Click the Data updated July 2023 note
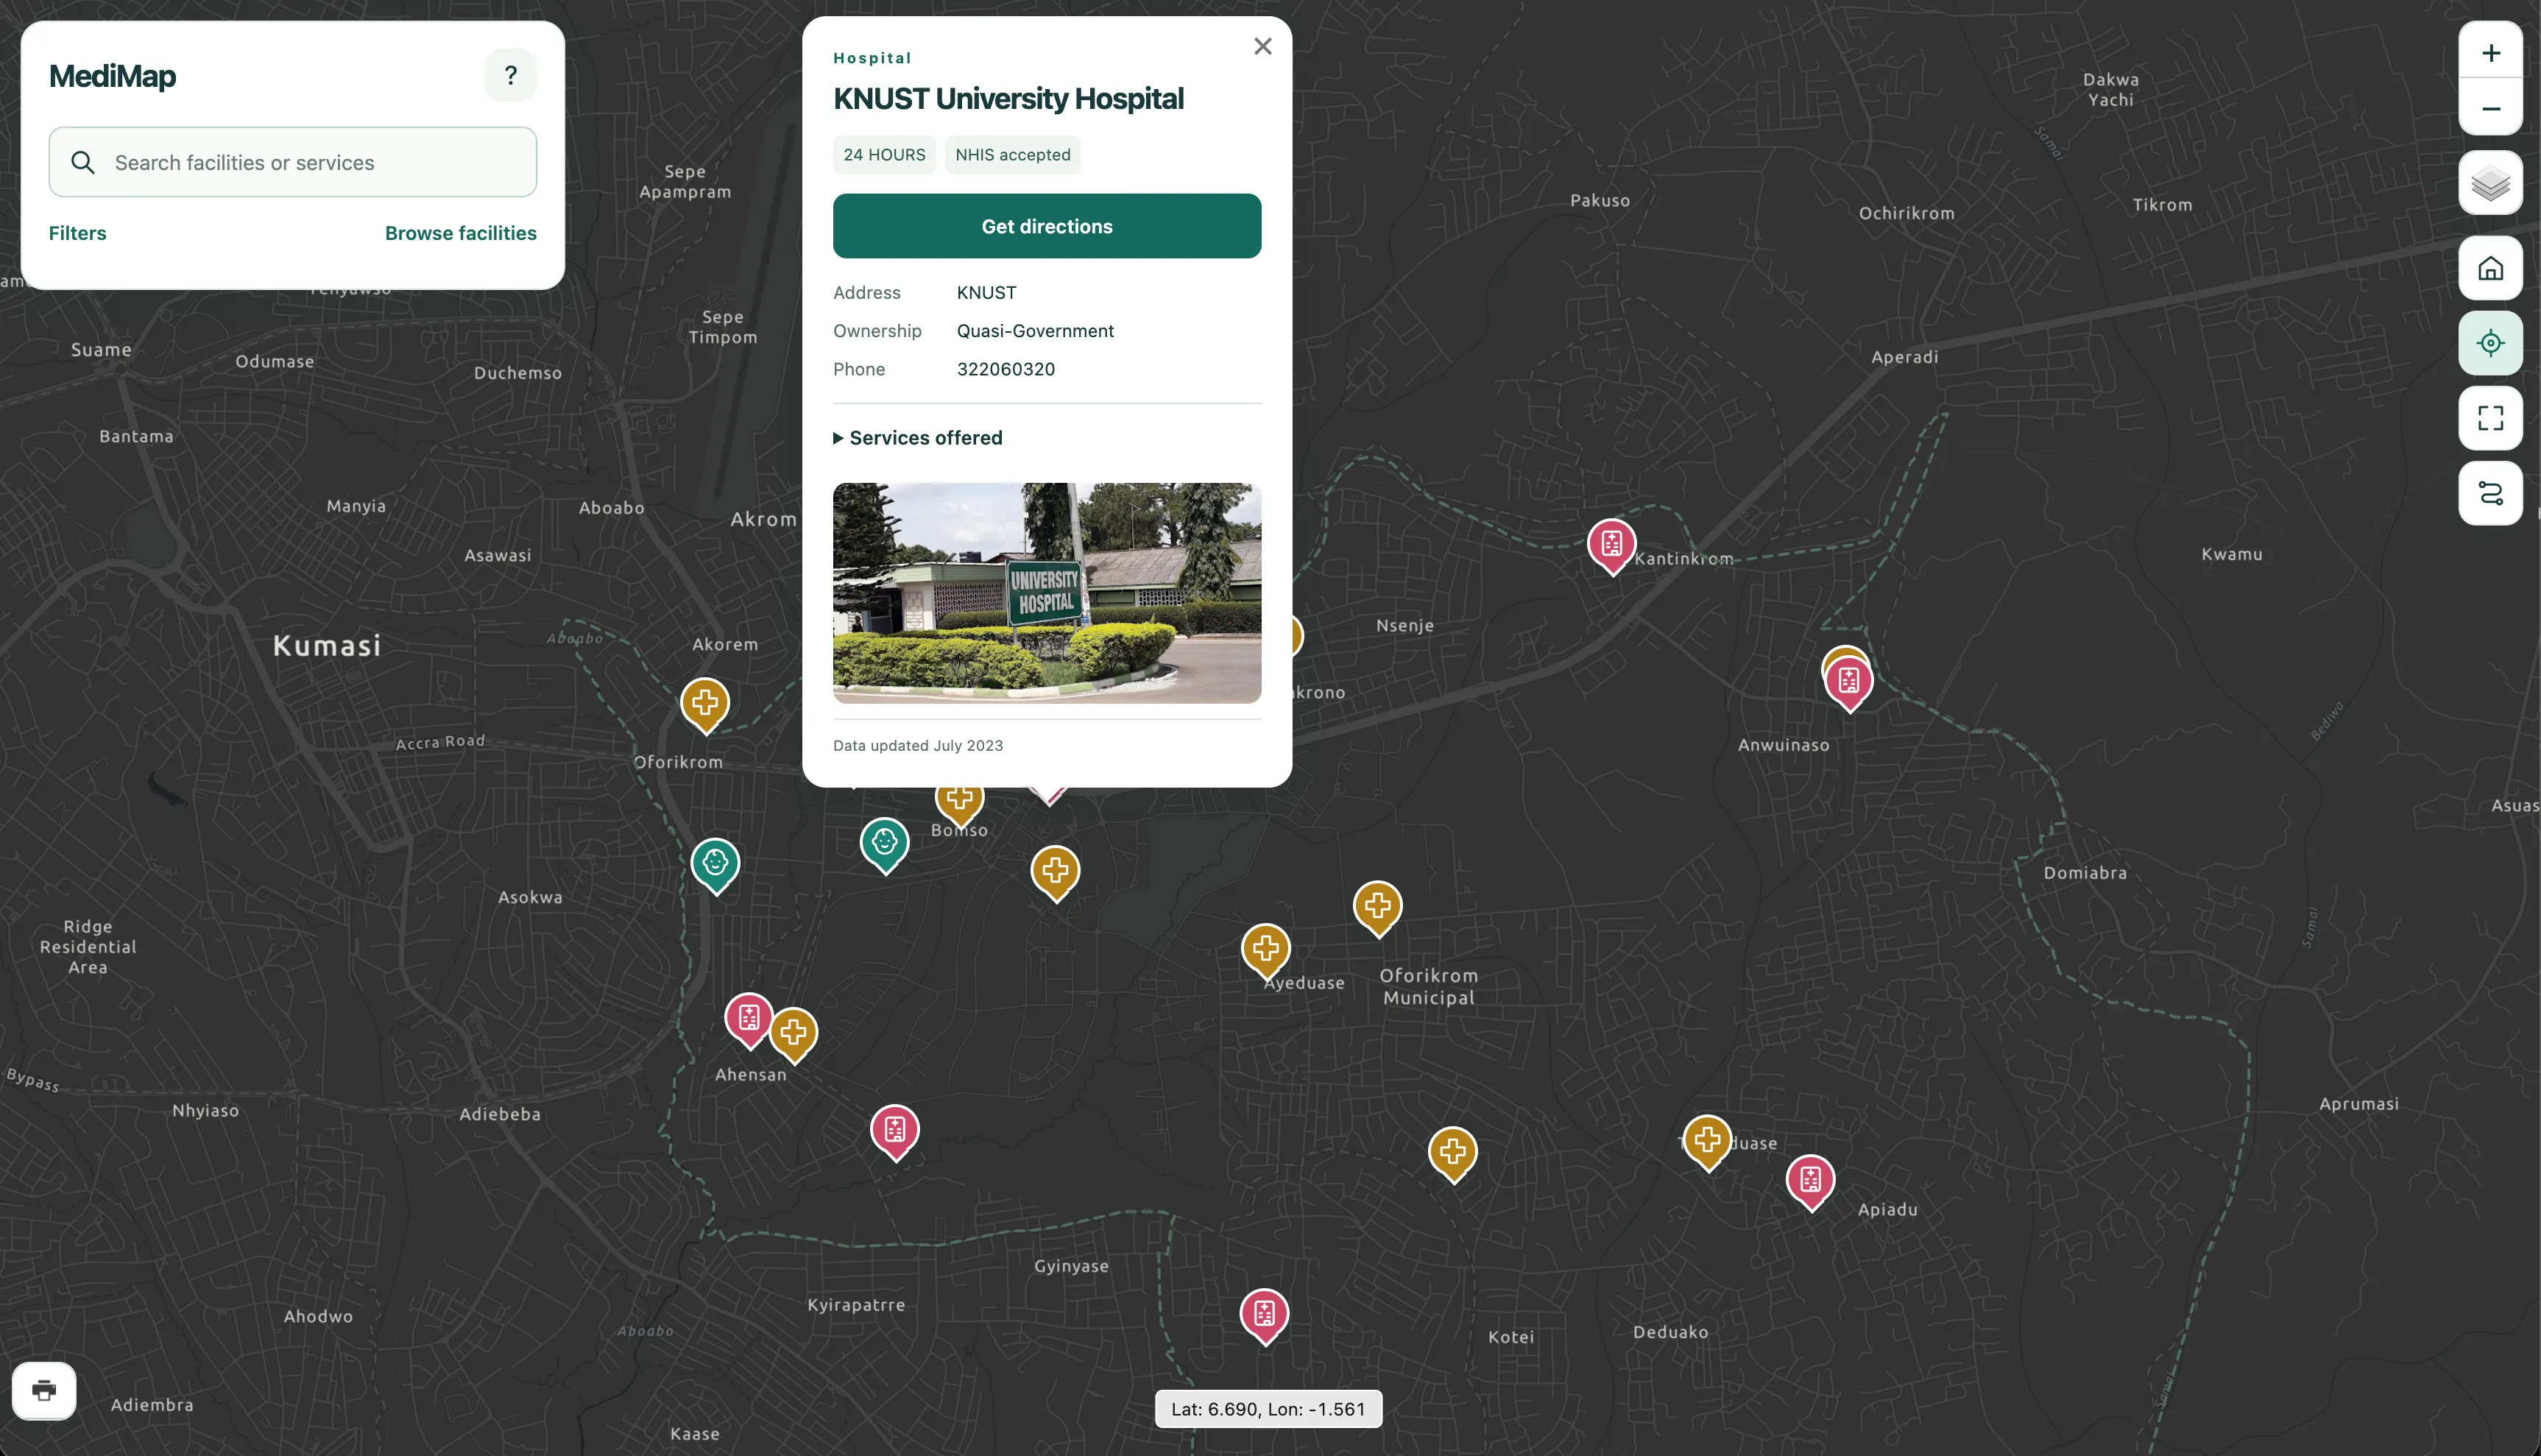The height and width of the screenshot is (1456, 2541). (x=918, y=746)
